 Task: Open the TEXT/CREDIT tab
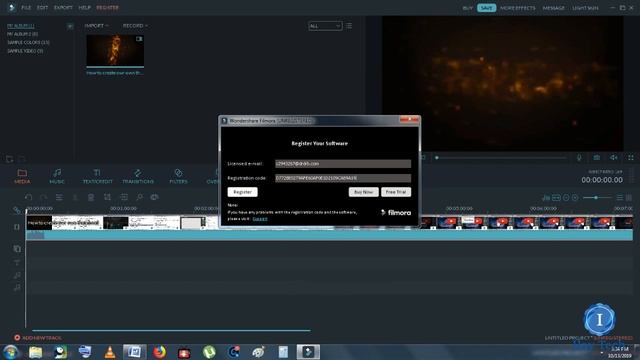point(98,176)
